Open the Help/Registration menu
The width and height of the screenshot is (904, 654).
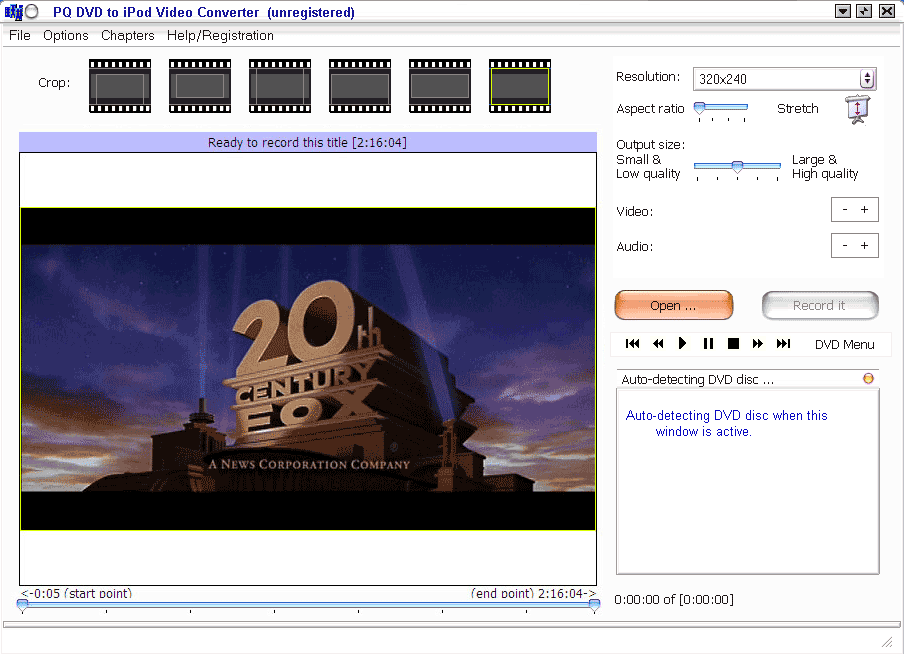click(220, 35)
